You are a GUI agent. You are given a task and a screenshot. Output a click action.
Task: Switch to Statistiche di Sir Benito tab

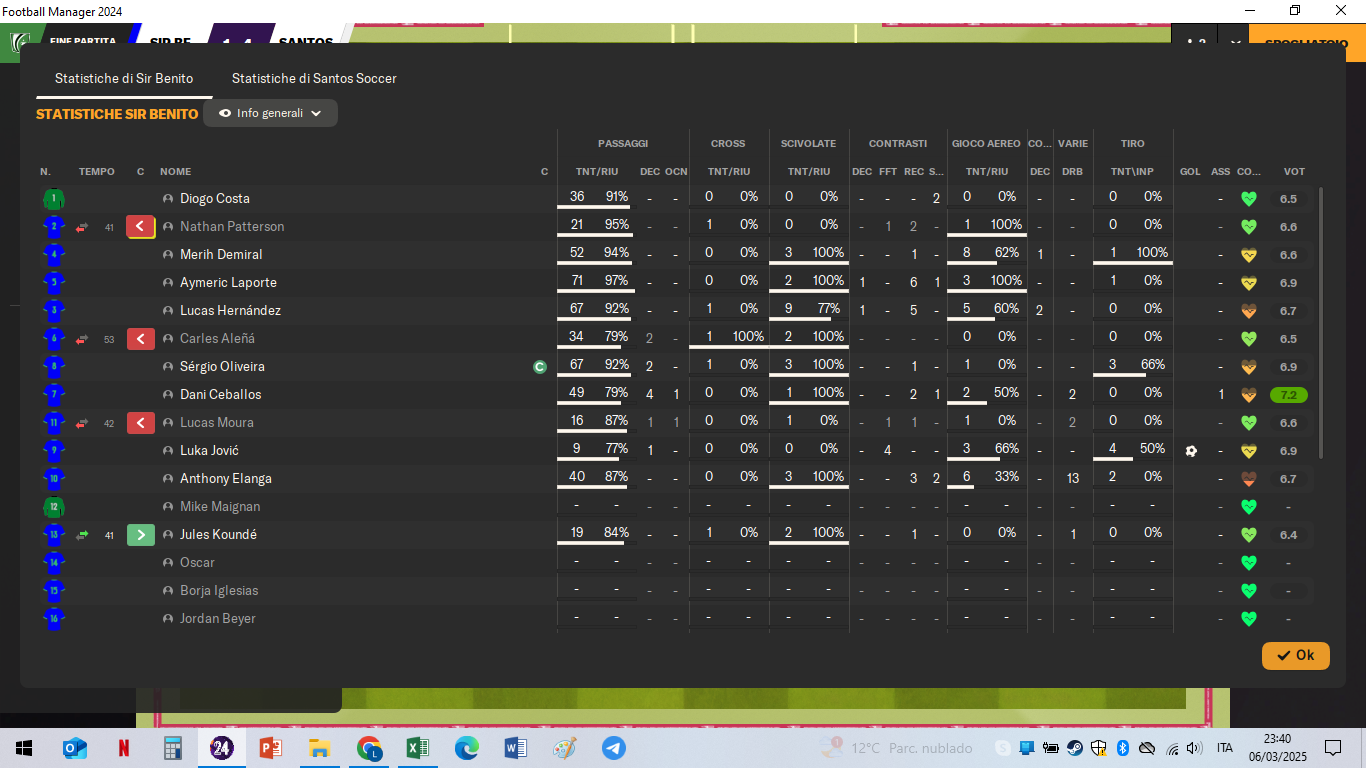pos(124,78)
